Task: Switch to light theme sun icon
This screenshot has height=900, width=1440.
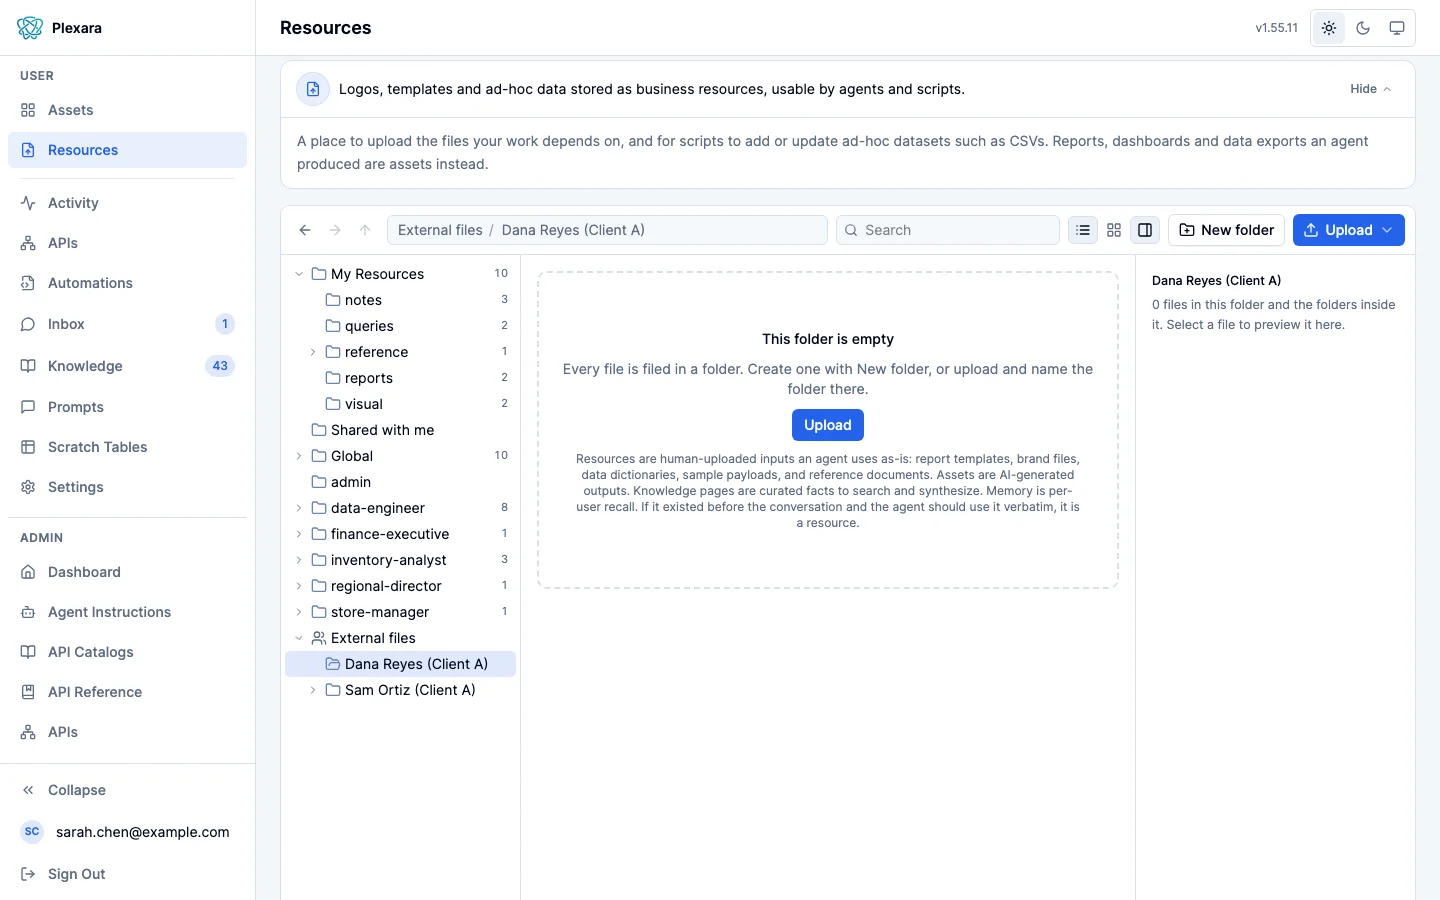Action: pos(1329,28)
